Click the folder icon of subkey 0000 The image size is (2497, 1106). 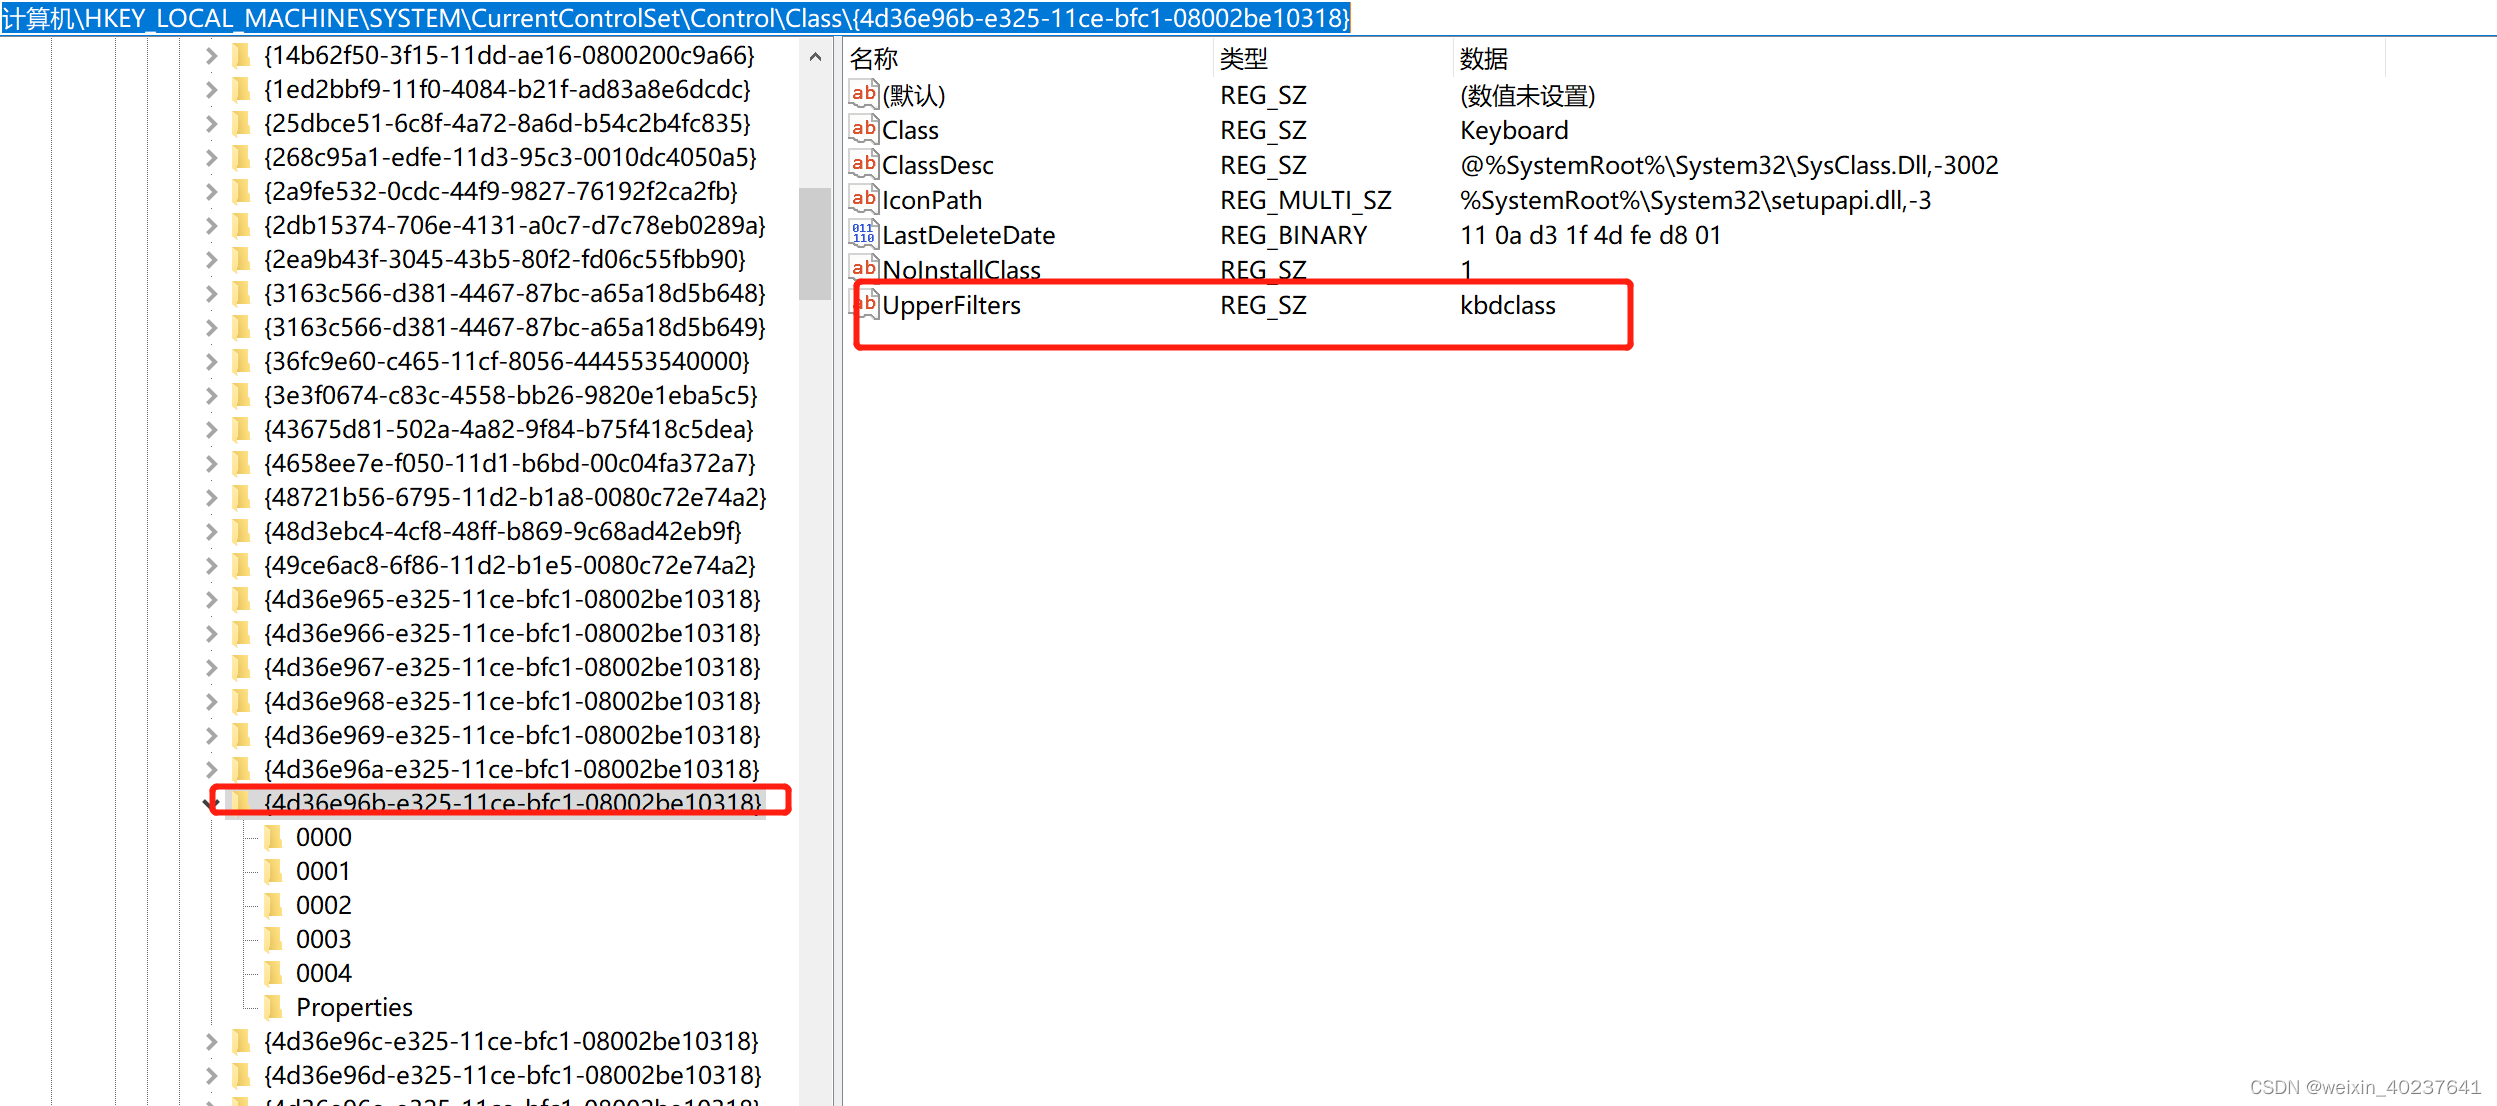click(x=273, y=837)
